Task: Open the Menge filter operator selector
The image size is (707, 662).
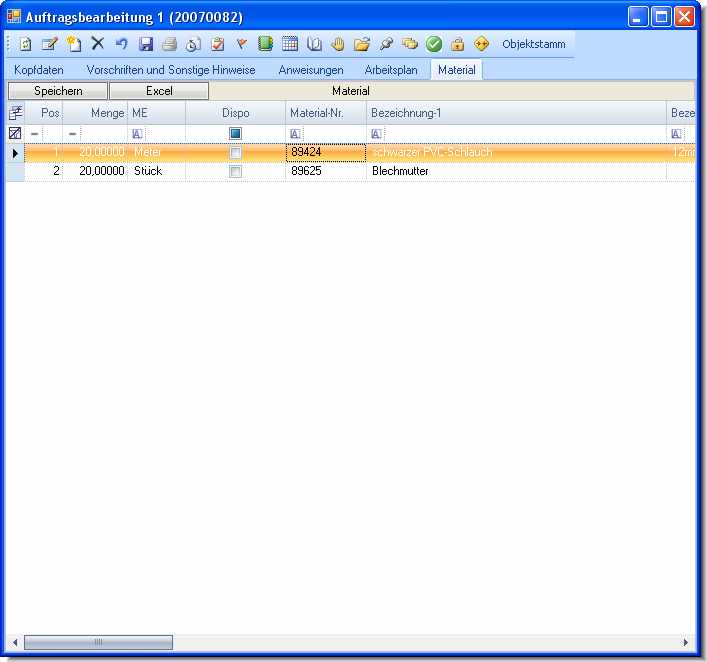Action: pos(72,133)
